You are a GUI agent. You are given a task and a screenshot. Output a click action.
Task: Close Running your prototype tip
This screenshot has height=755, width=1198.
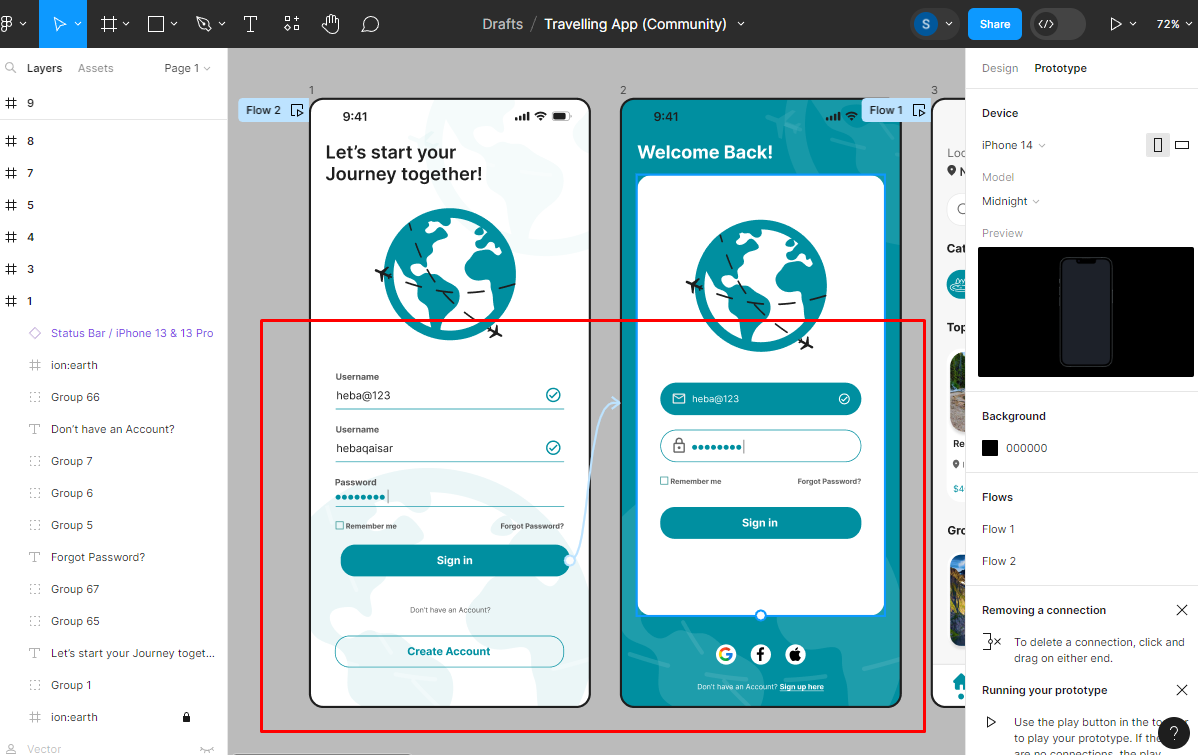point(1182,690)
